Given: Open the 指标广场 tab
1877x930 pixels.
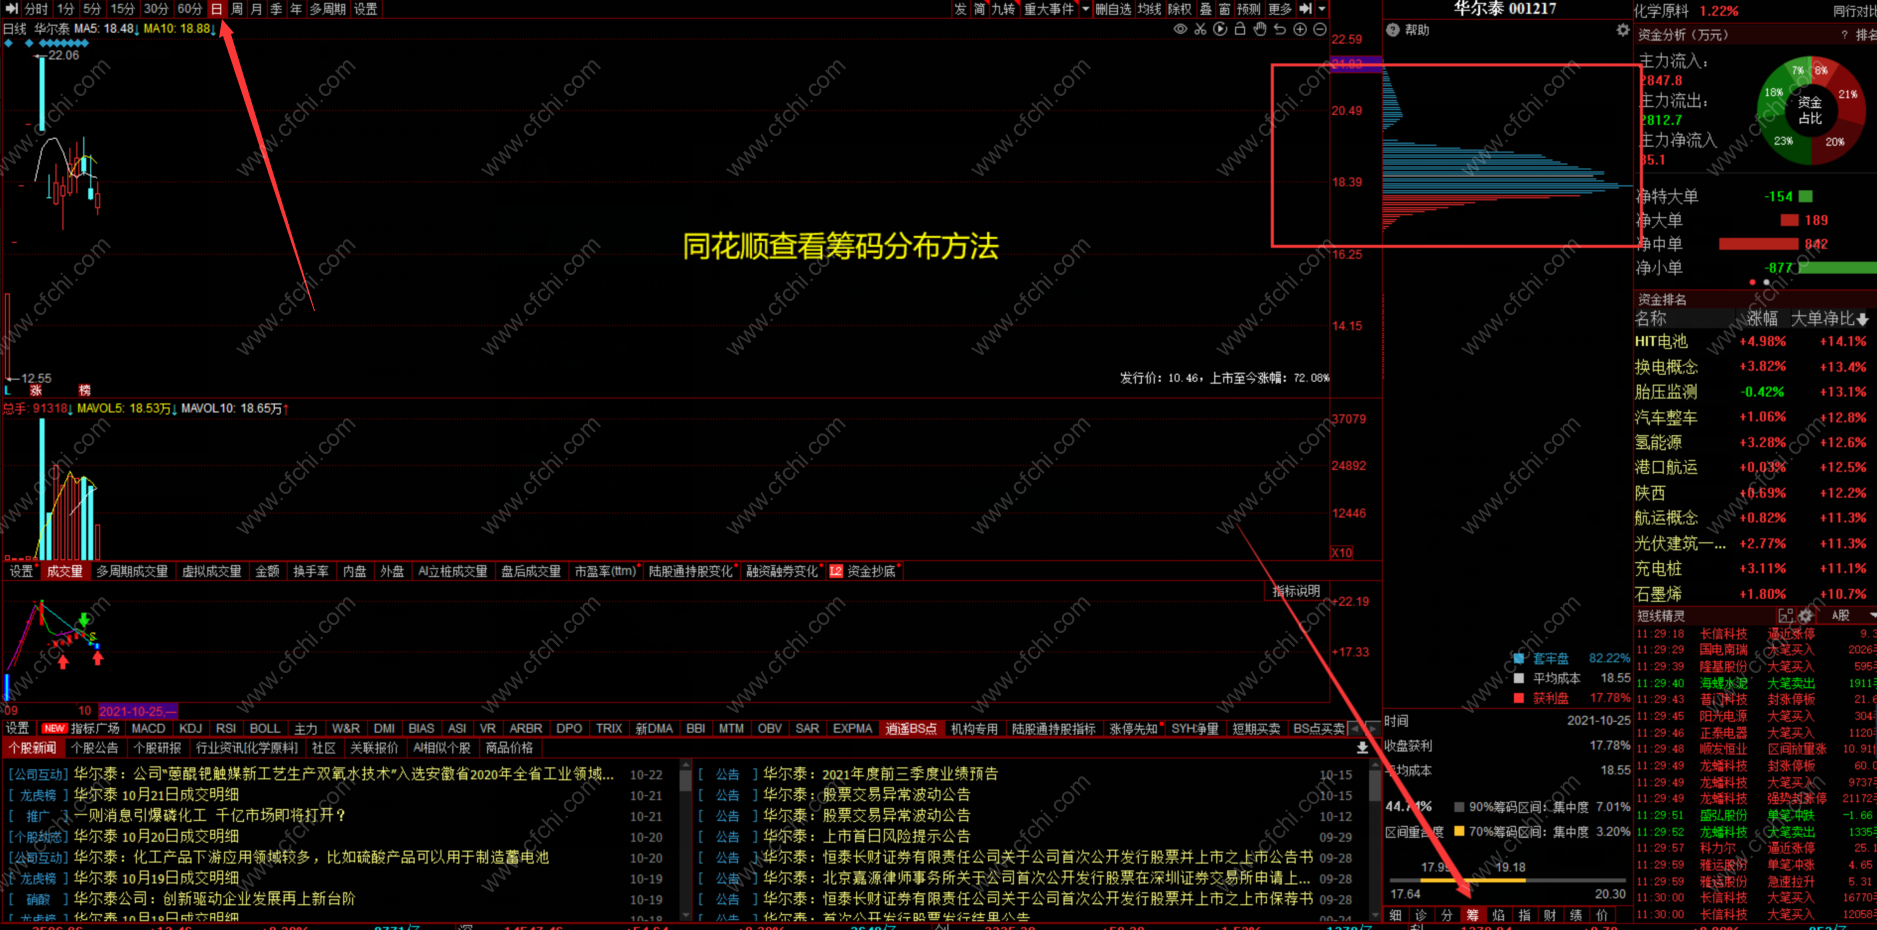Looking at the screenshot, I should point(95,729).
